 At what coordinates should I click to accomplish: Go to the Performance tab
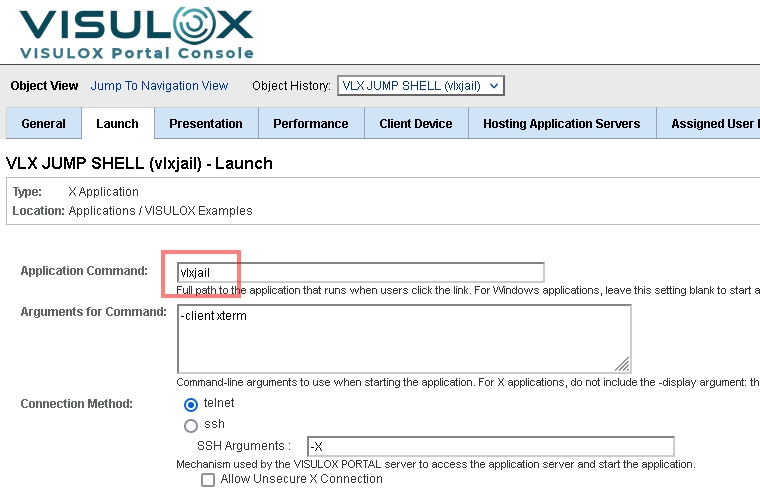pos(310,124)
